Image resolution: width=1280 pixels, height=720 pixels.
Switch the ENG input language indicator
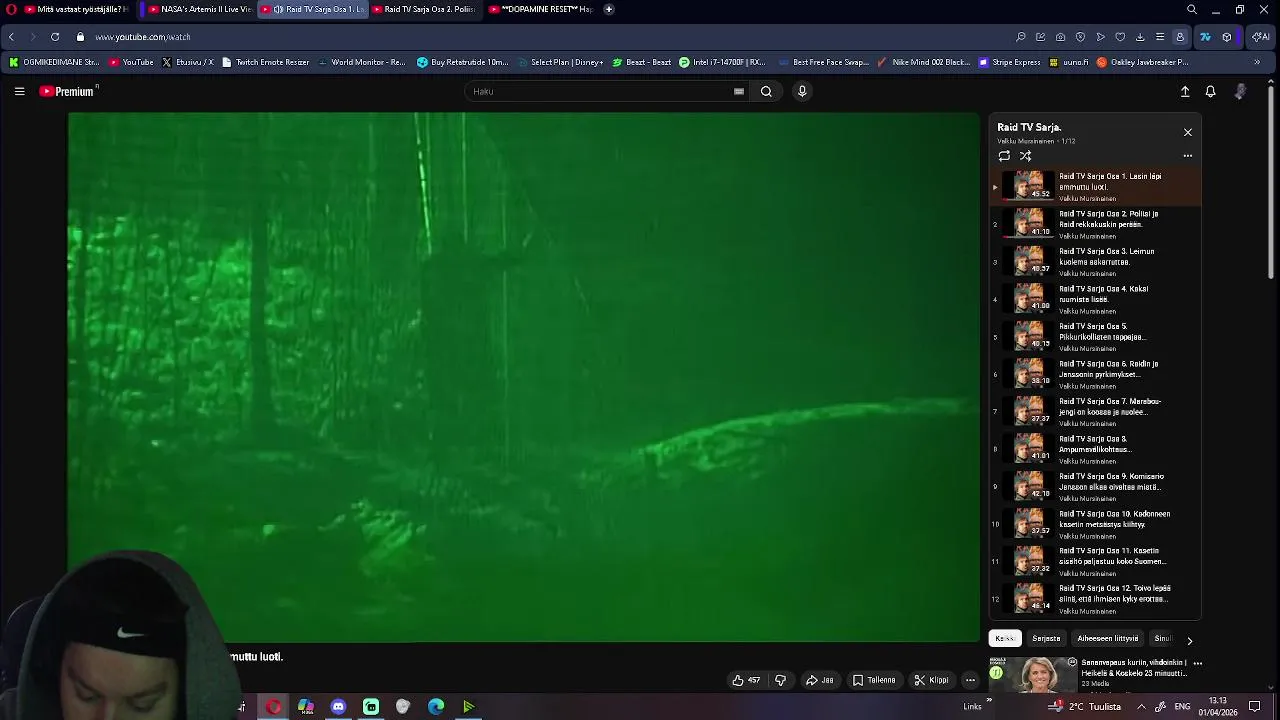(1182, 707)
